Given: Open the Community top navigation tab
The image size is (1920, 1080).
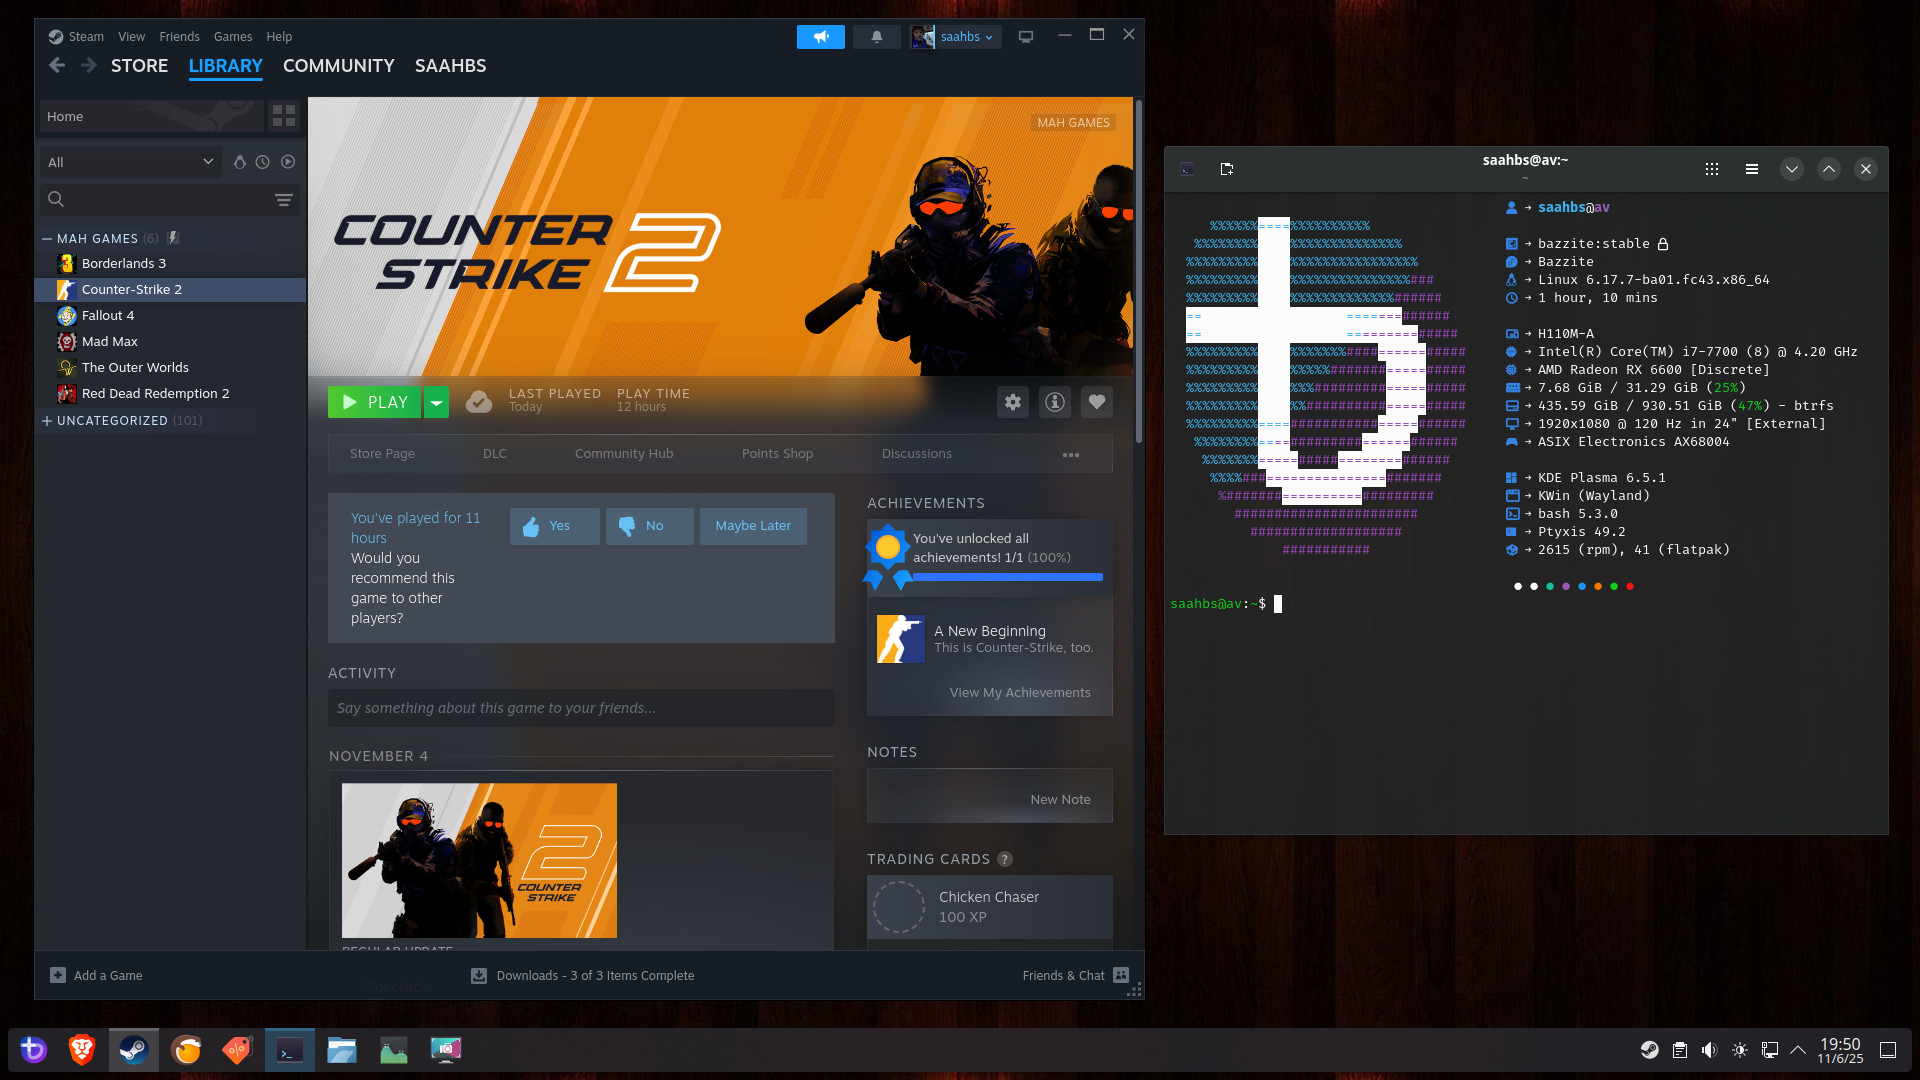Looking at the screenshot, I should pyautogui.click(x=338, y=66).
